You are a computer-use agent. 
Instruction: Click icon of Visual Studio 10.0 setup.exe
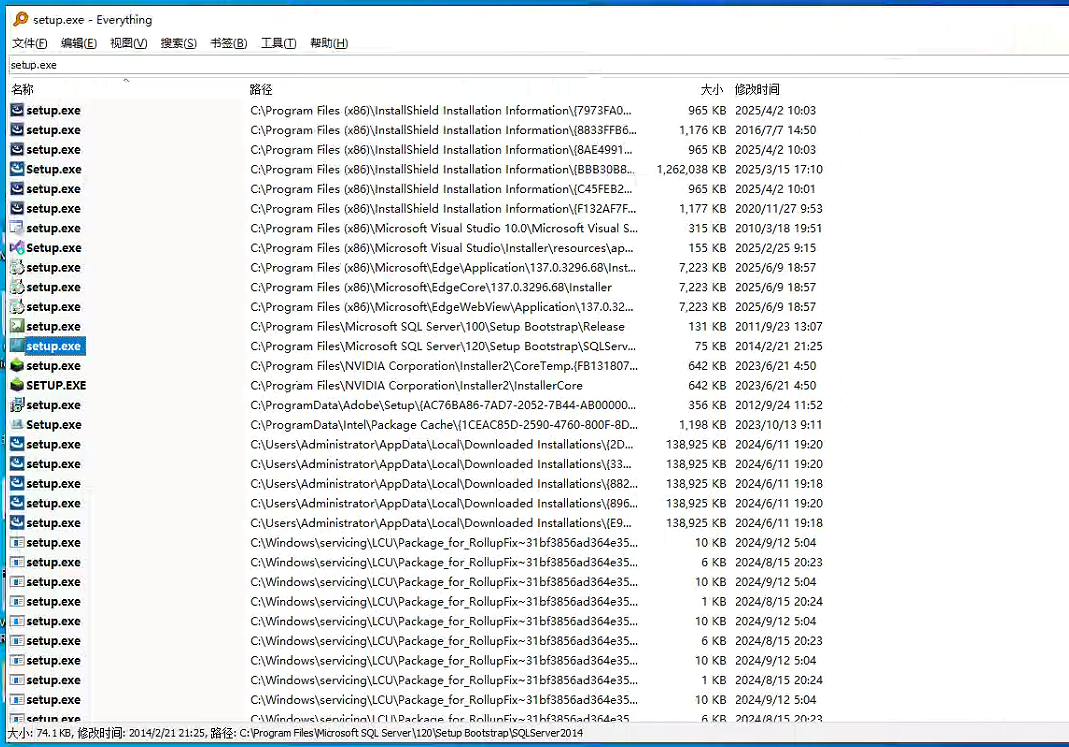17,228
